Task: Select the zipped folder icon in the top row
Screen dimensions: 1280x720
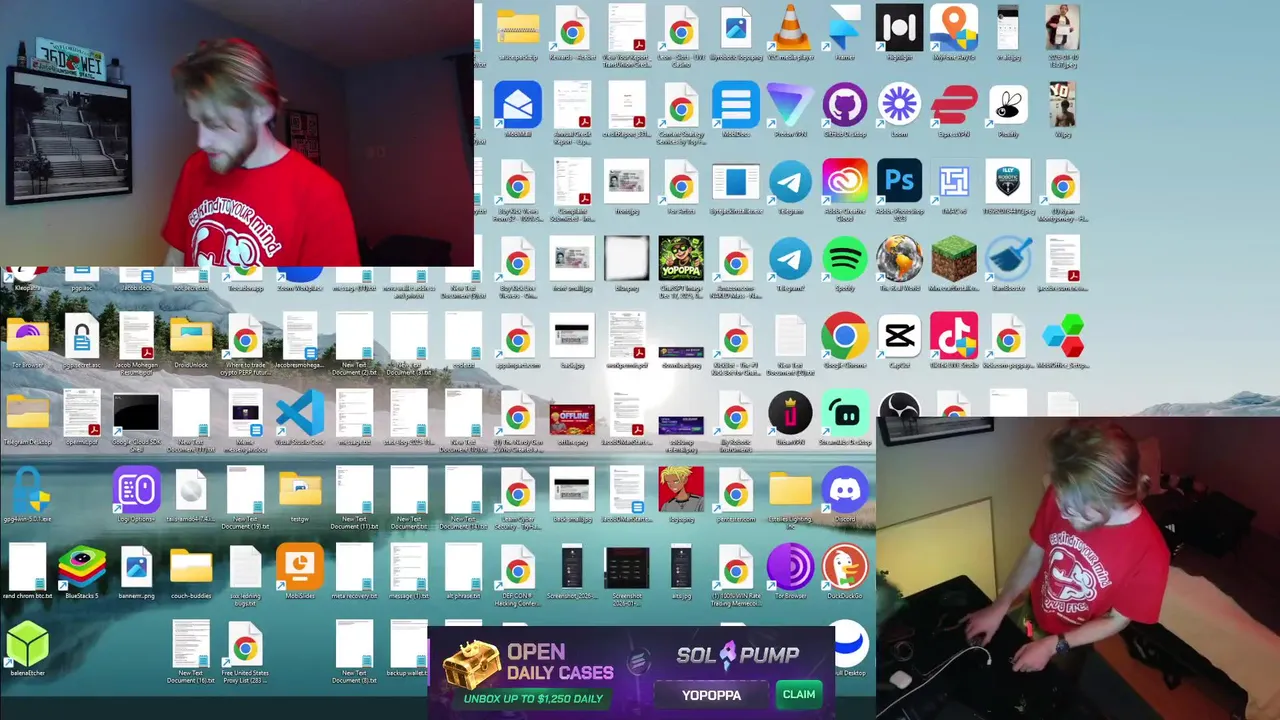Action: click(518, 28)
